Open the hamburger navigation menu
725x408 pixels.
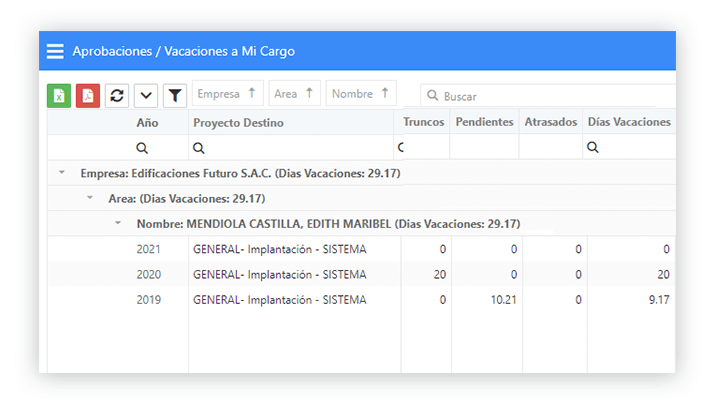coord(55,51)
